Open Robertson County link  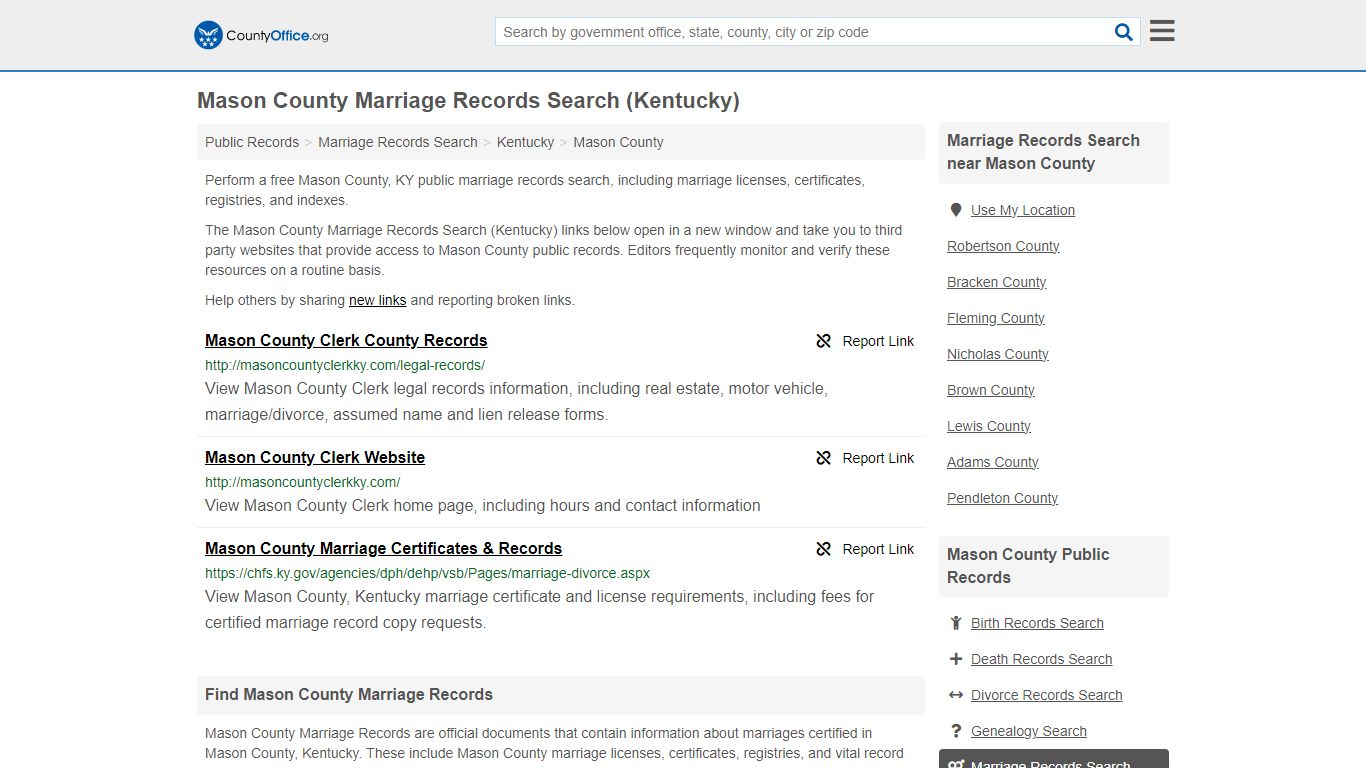[x=1003, y=246]
